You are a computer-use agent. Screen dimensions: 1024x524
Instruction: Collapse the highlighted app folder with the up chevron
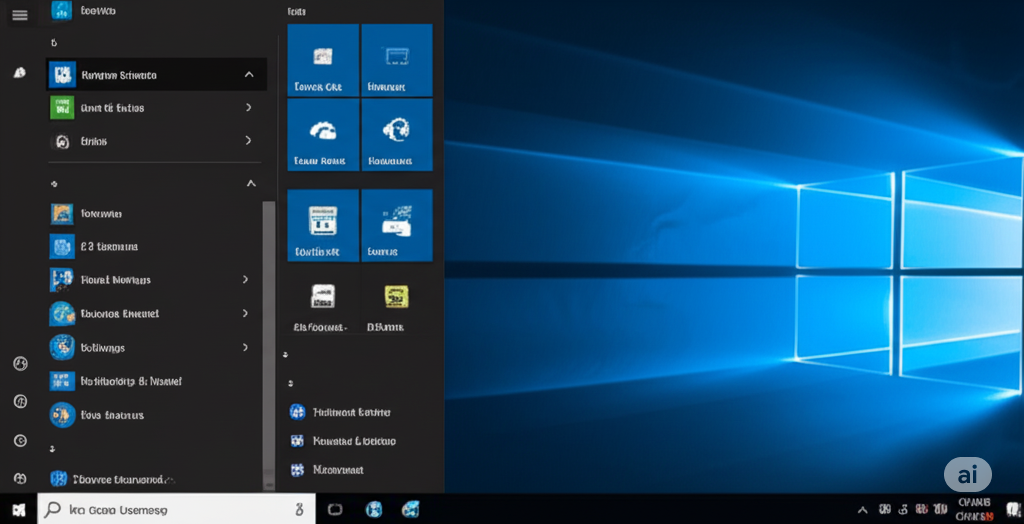coord(249,74)
